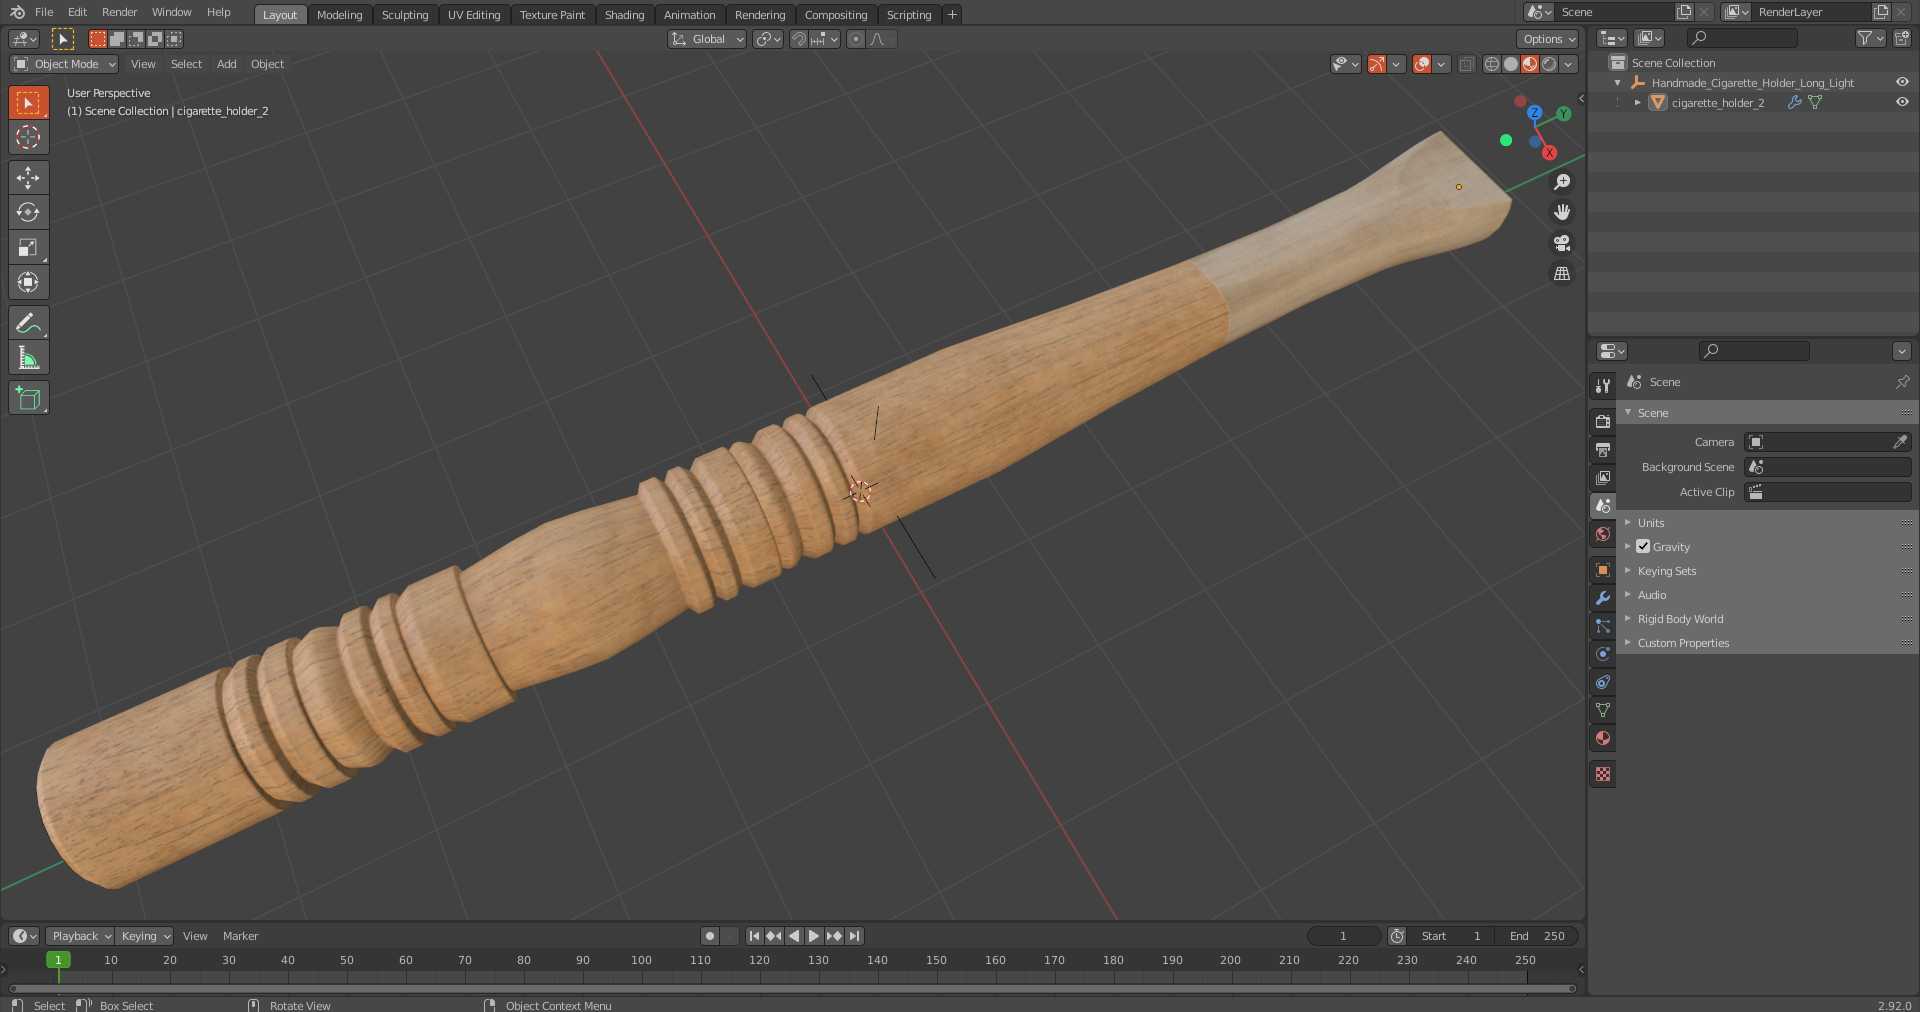Open Object Data properties tab
This screenshot has height=1012, width=1920.
tap(1603, 710)
